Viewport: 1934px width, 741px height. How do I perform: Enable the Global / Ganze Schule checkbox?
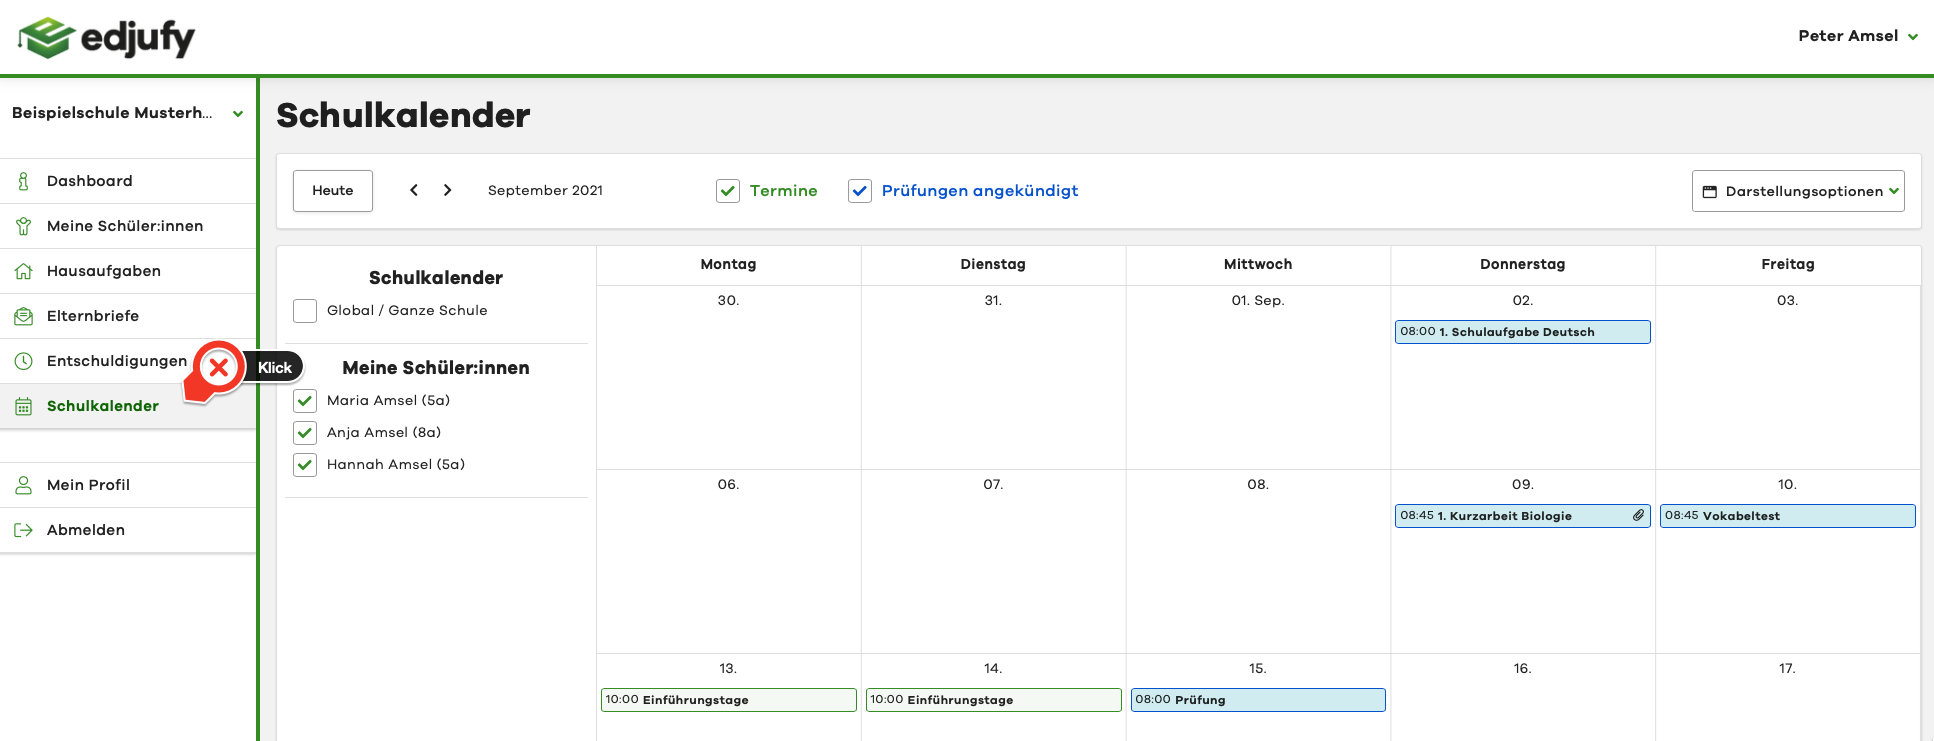click(305, 311)
